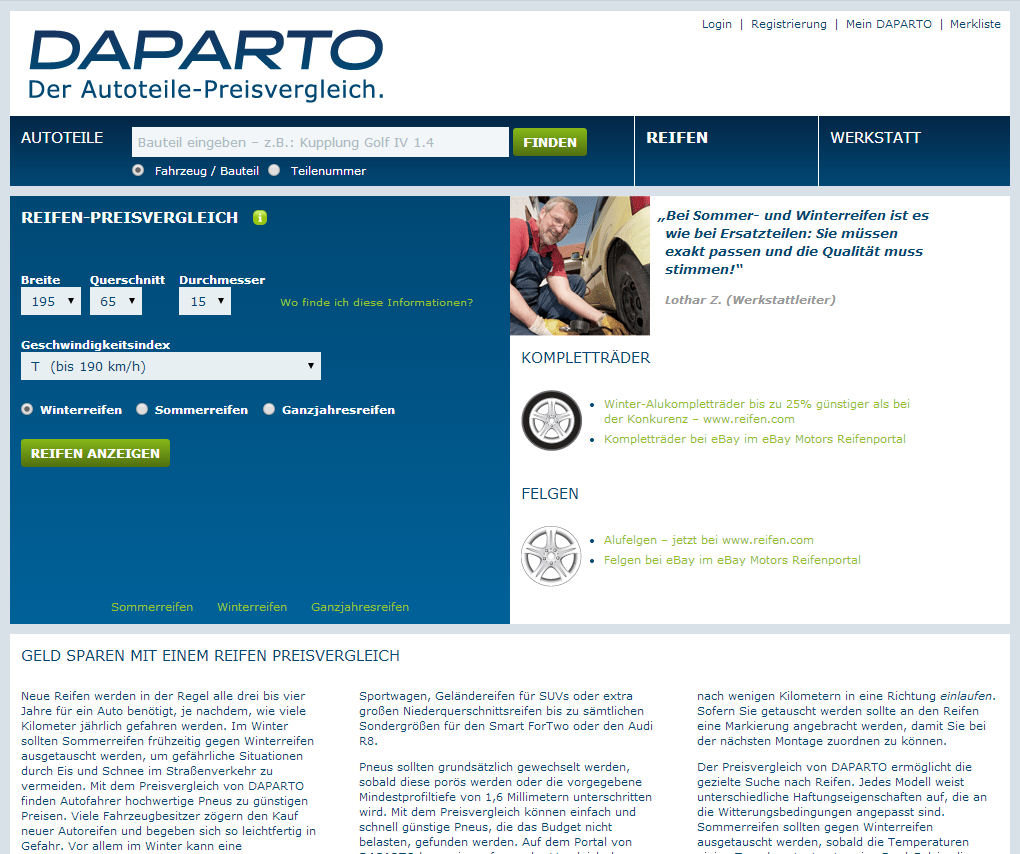The height and width of the screenshot is (854, 1020).
Task: Click the Kompletträder wheel image
Action: (x=551, y=420)
